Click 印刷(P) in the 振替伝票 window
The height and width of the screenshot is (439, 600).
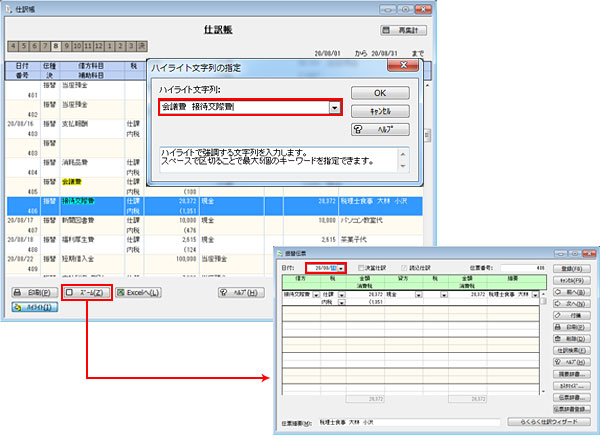572,327
